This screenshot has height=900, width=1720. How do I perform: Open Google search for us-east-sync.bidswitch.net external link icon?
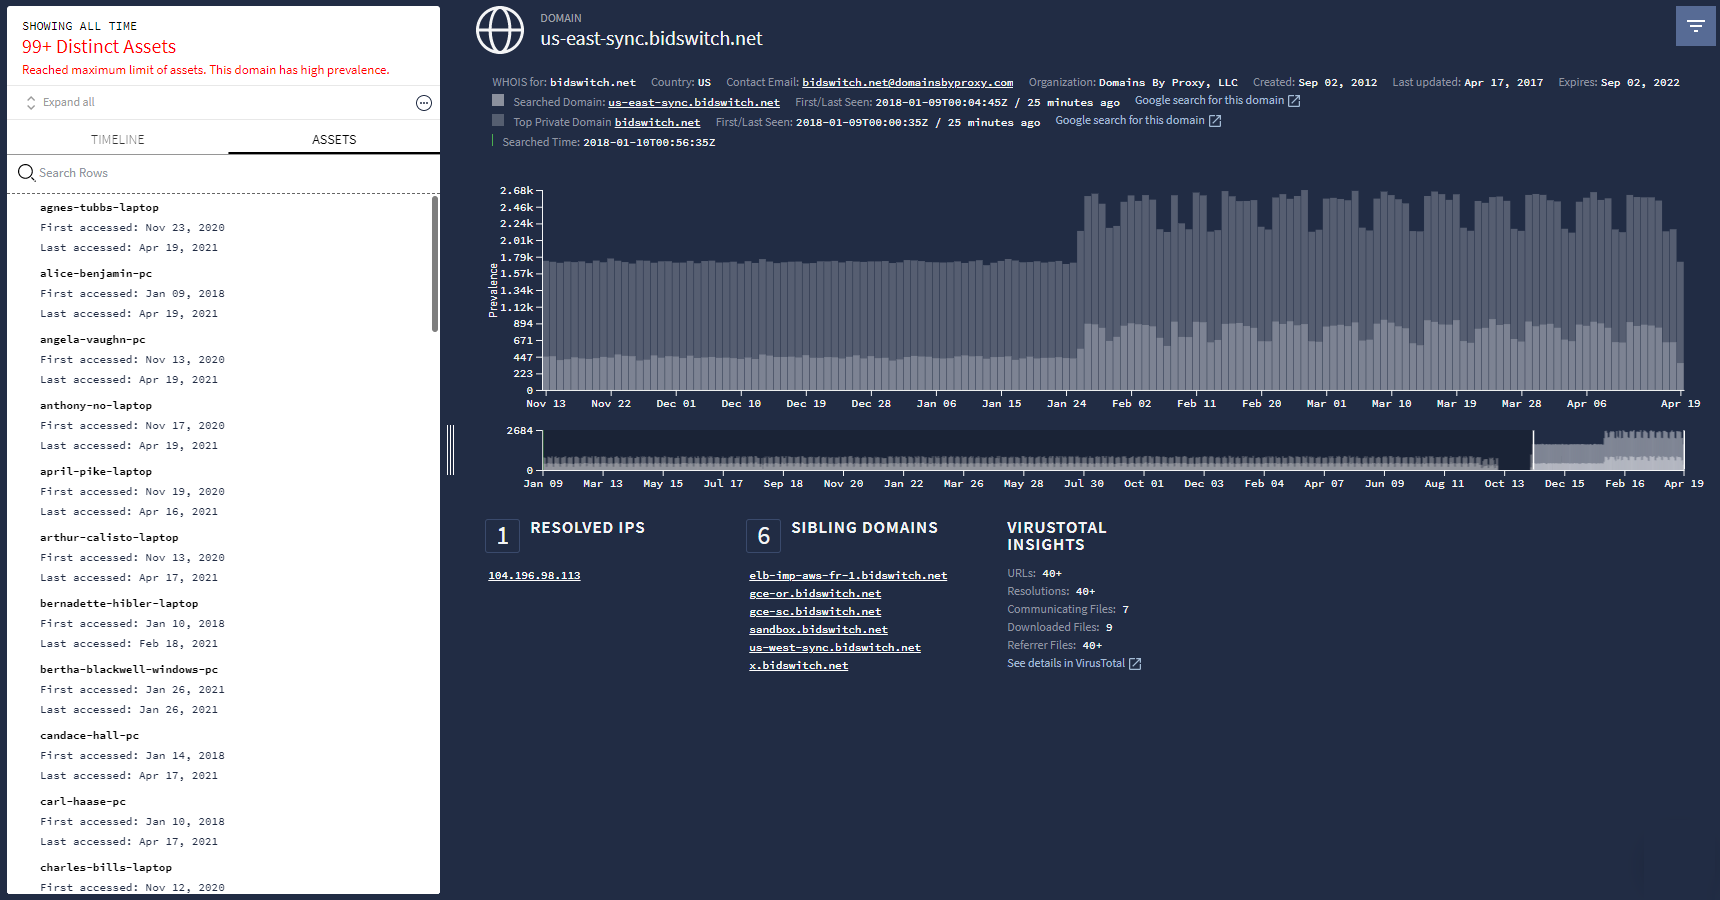(x=1294, y=100)
